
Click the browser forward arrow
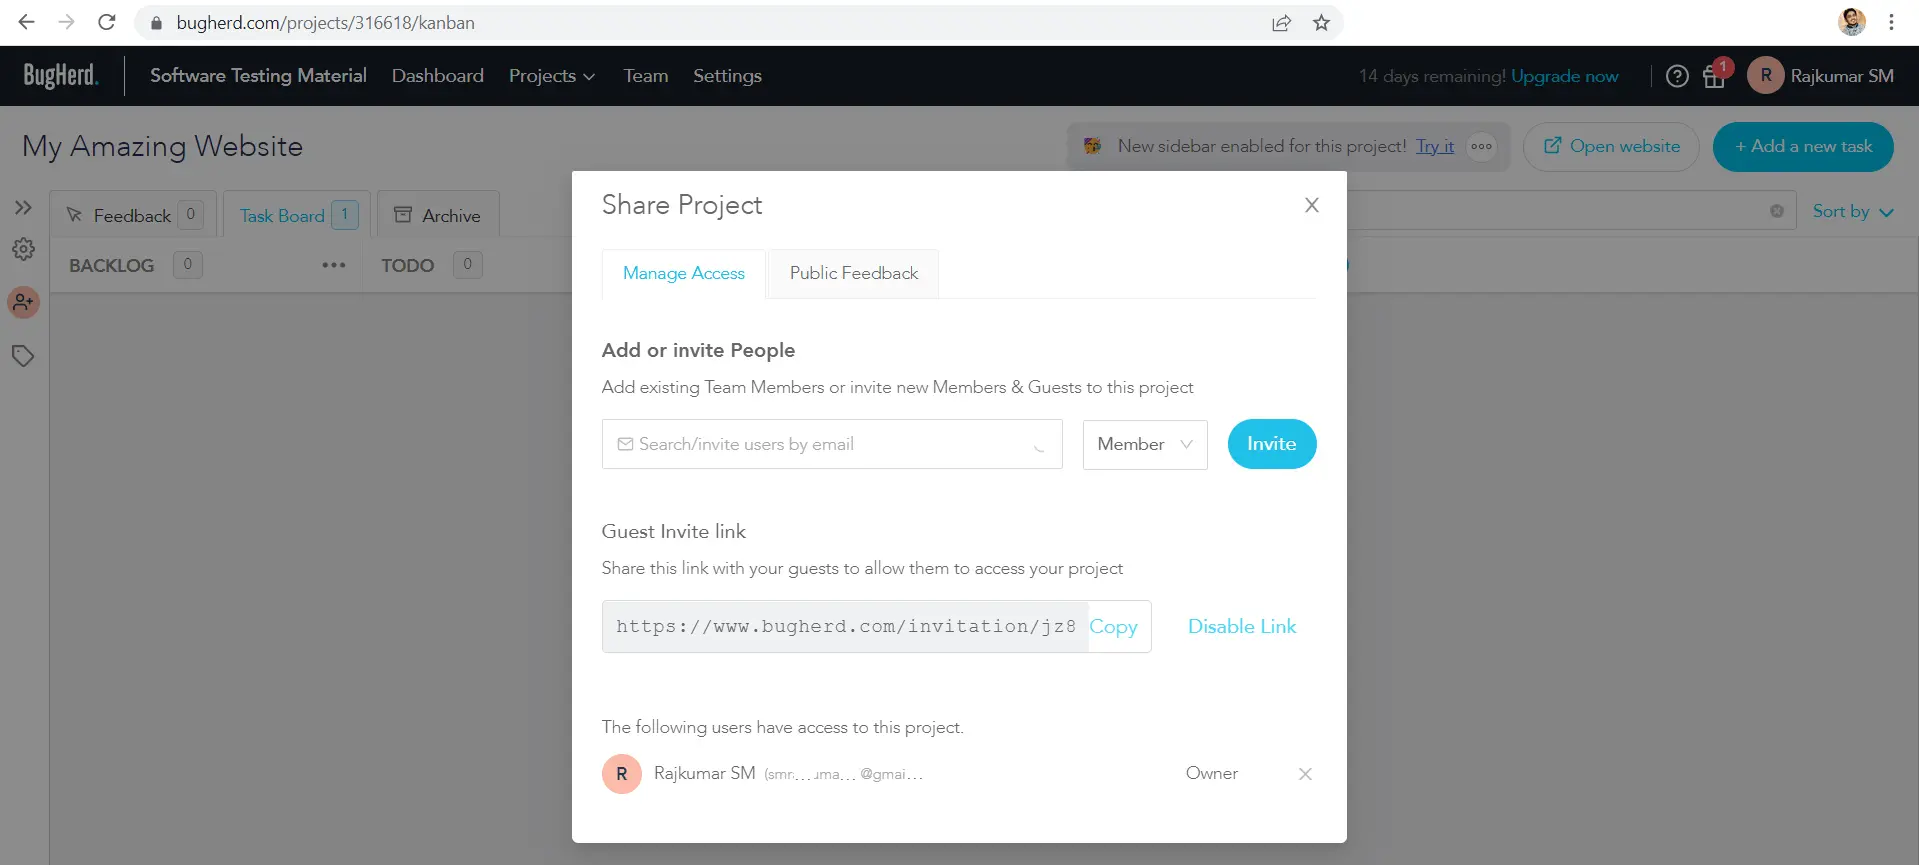tap(66, 22)
